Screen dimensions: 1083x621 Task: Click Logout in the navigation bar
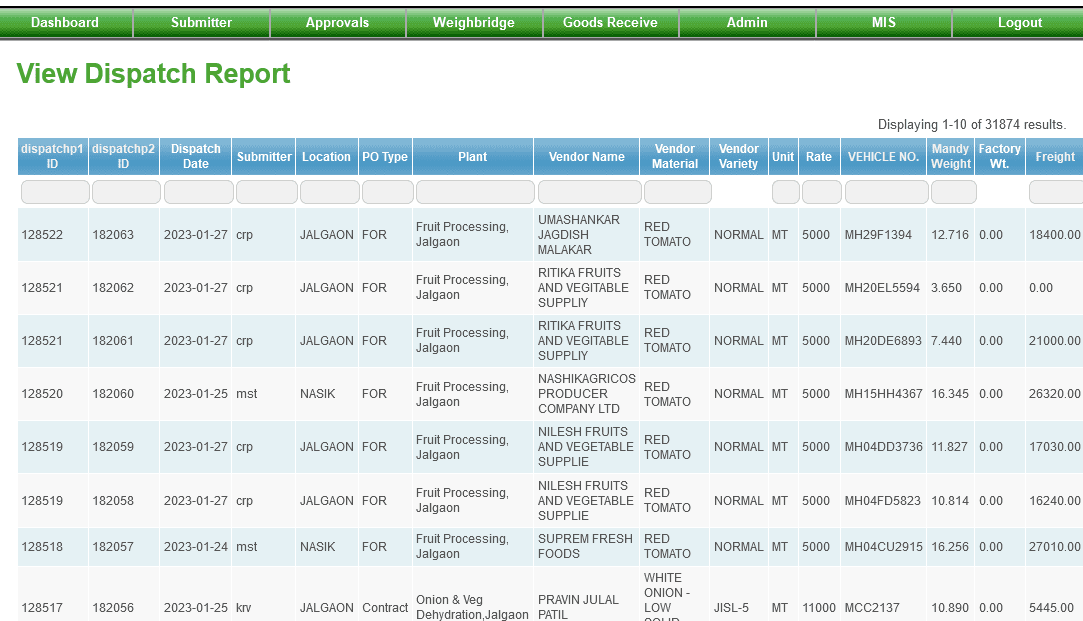point(1019,22)
